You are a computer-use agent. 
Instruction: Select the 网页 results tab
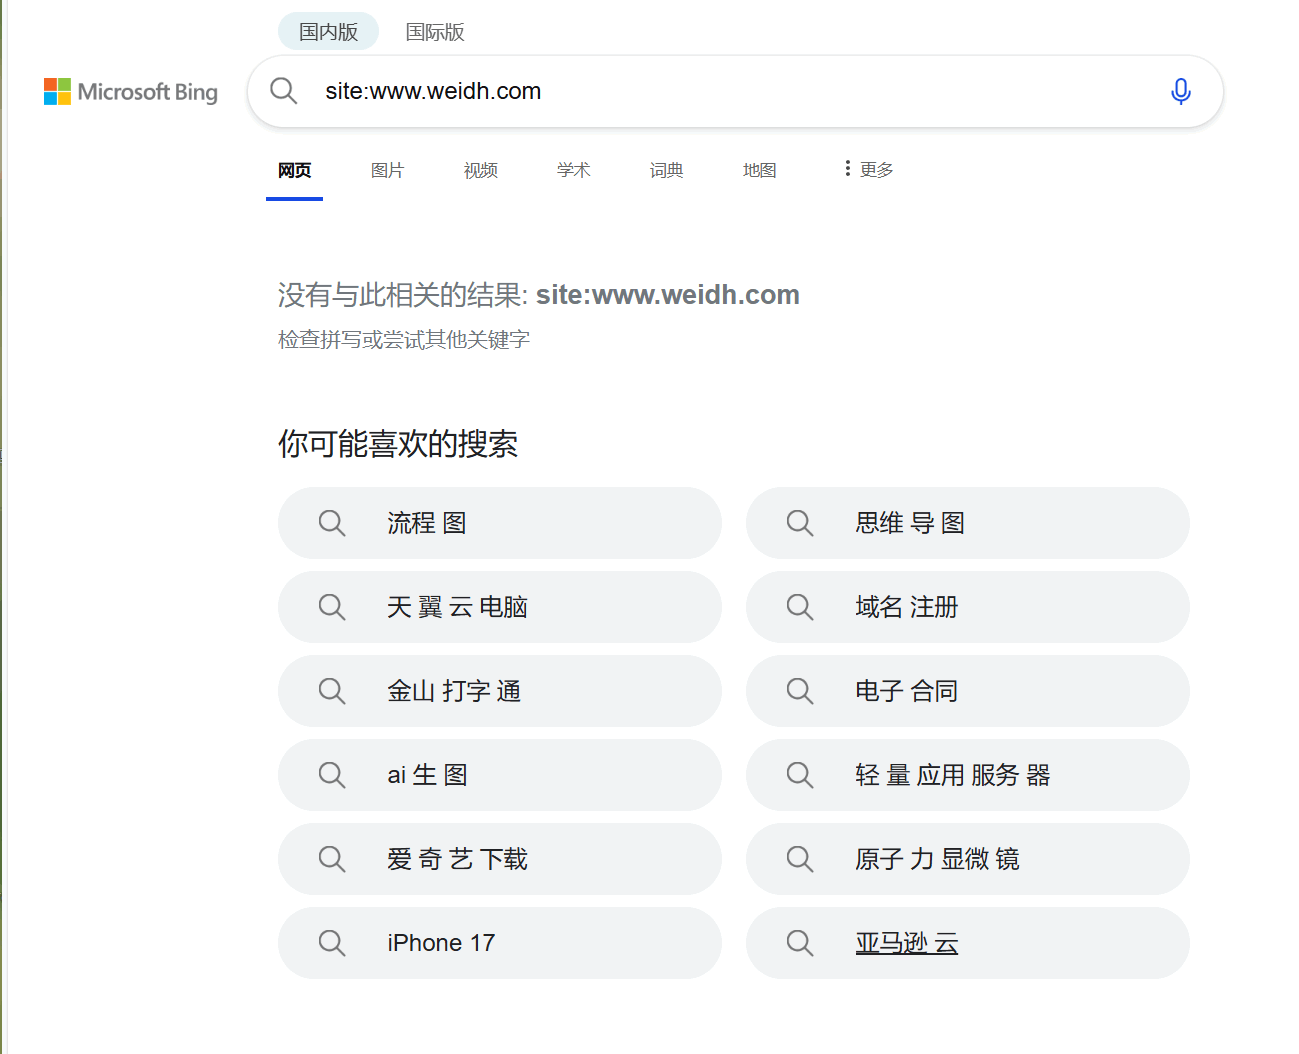pyautogui.click(x=294, y=171)
